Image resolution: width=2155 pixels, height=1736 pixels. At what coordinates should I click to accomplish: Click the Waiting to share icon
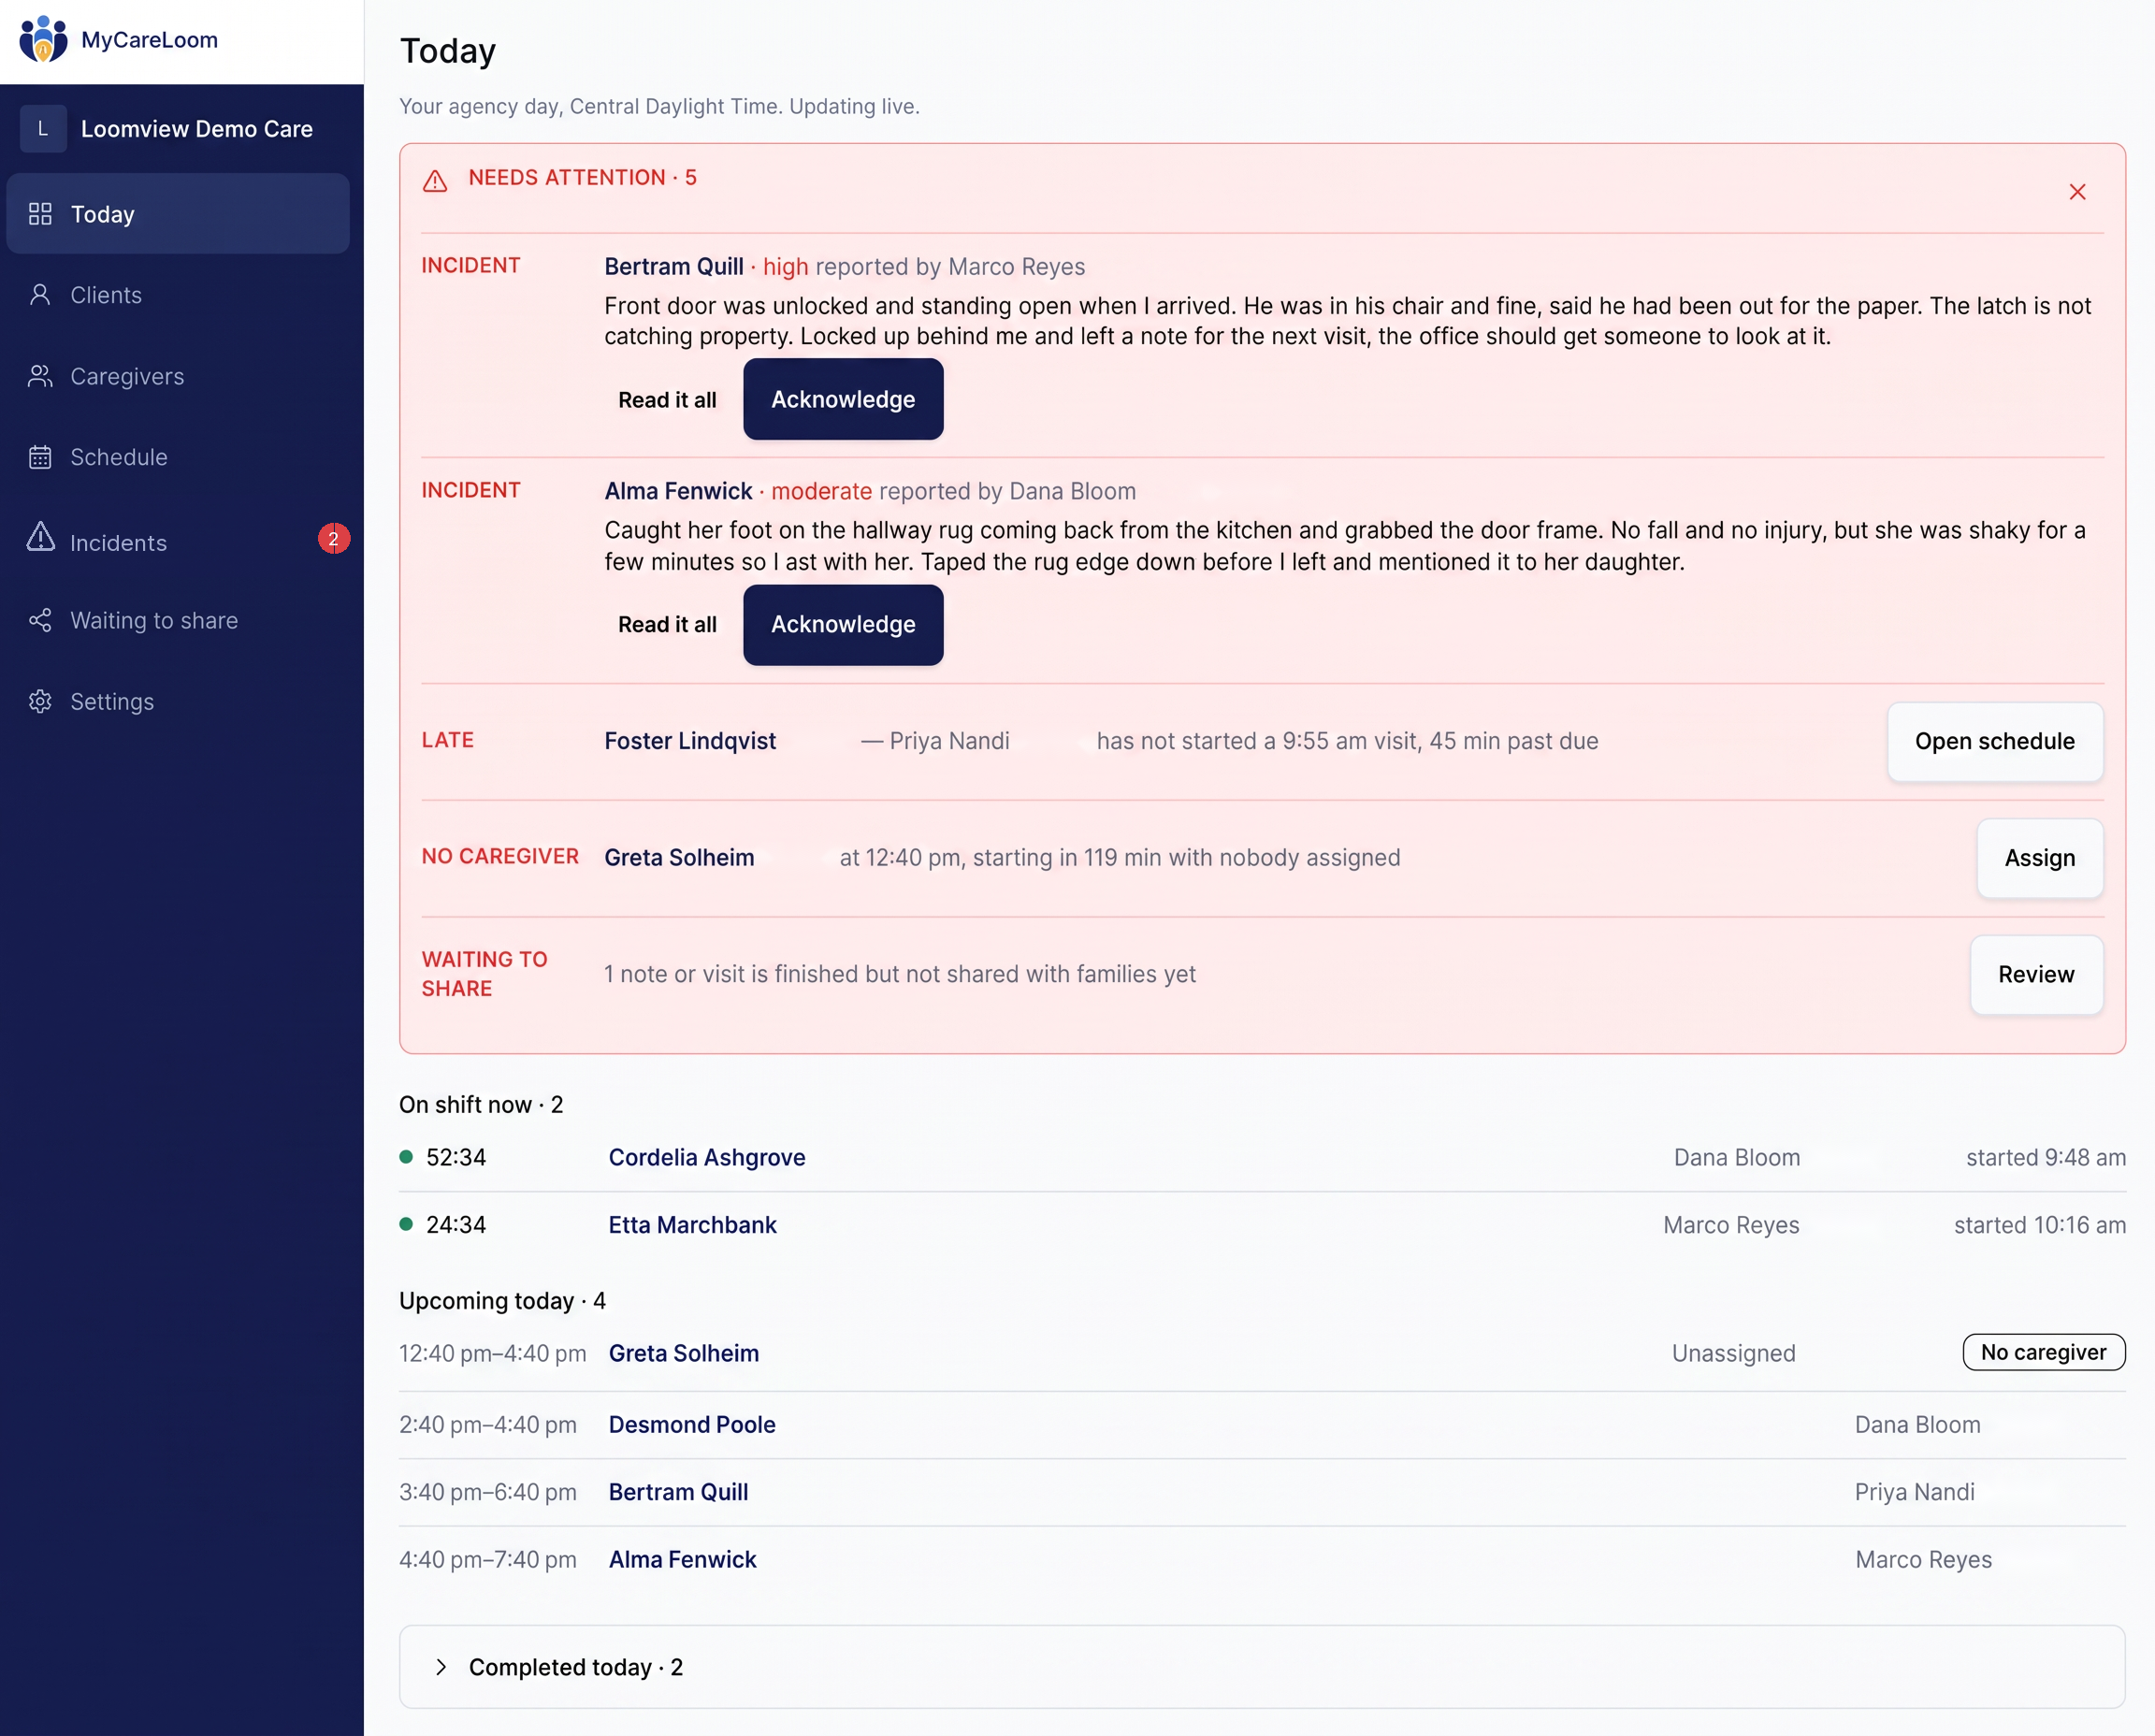[40, 620]
